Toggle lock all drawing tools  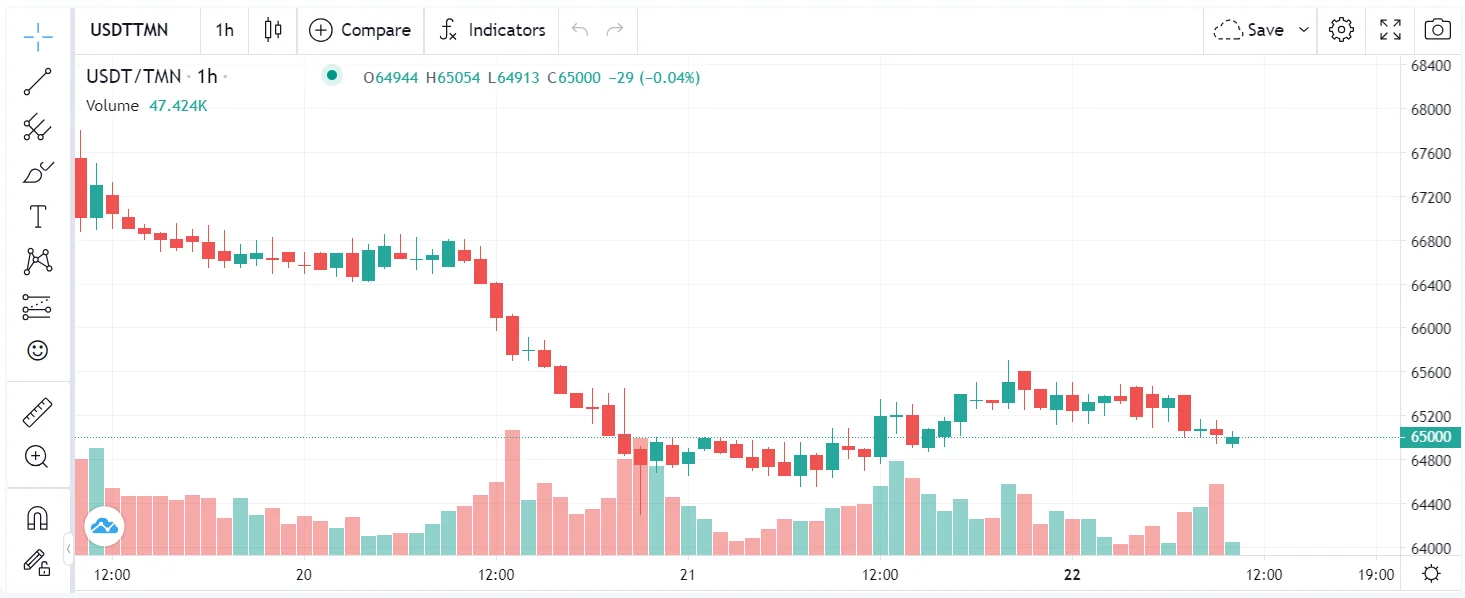[x=37, y=563]
